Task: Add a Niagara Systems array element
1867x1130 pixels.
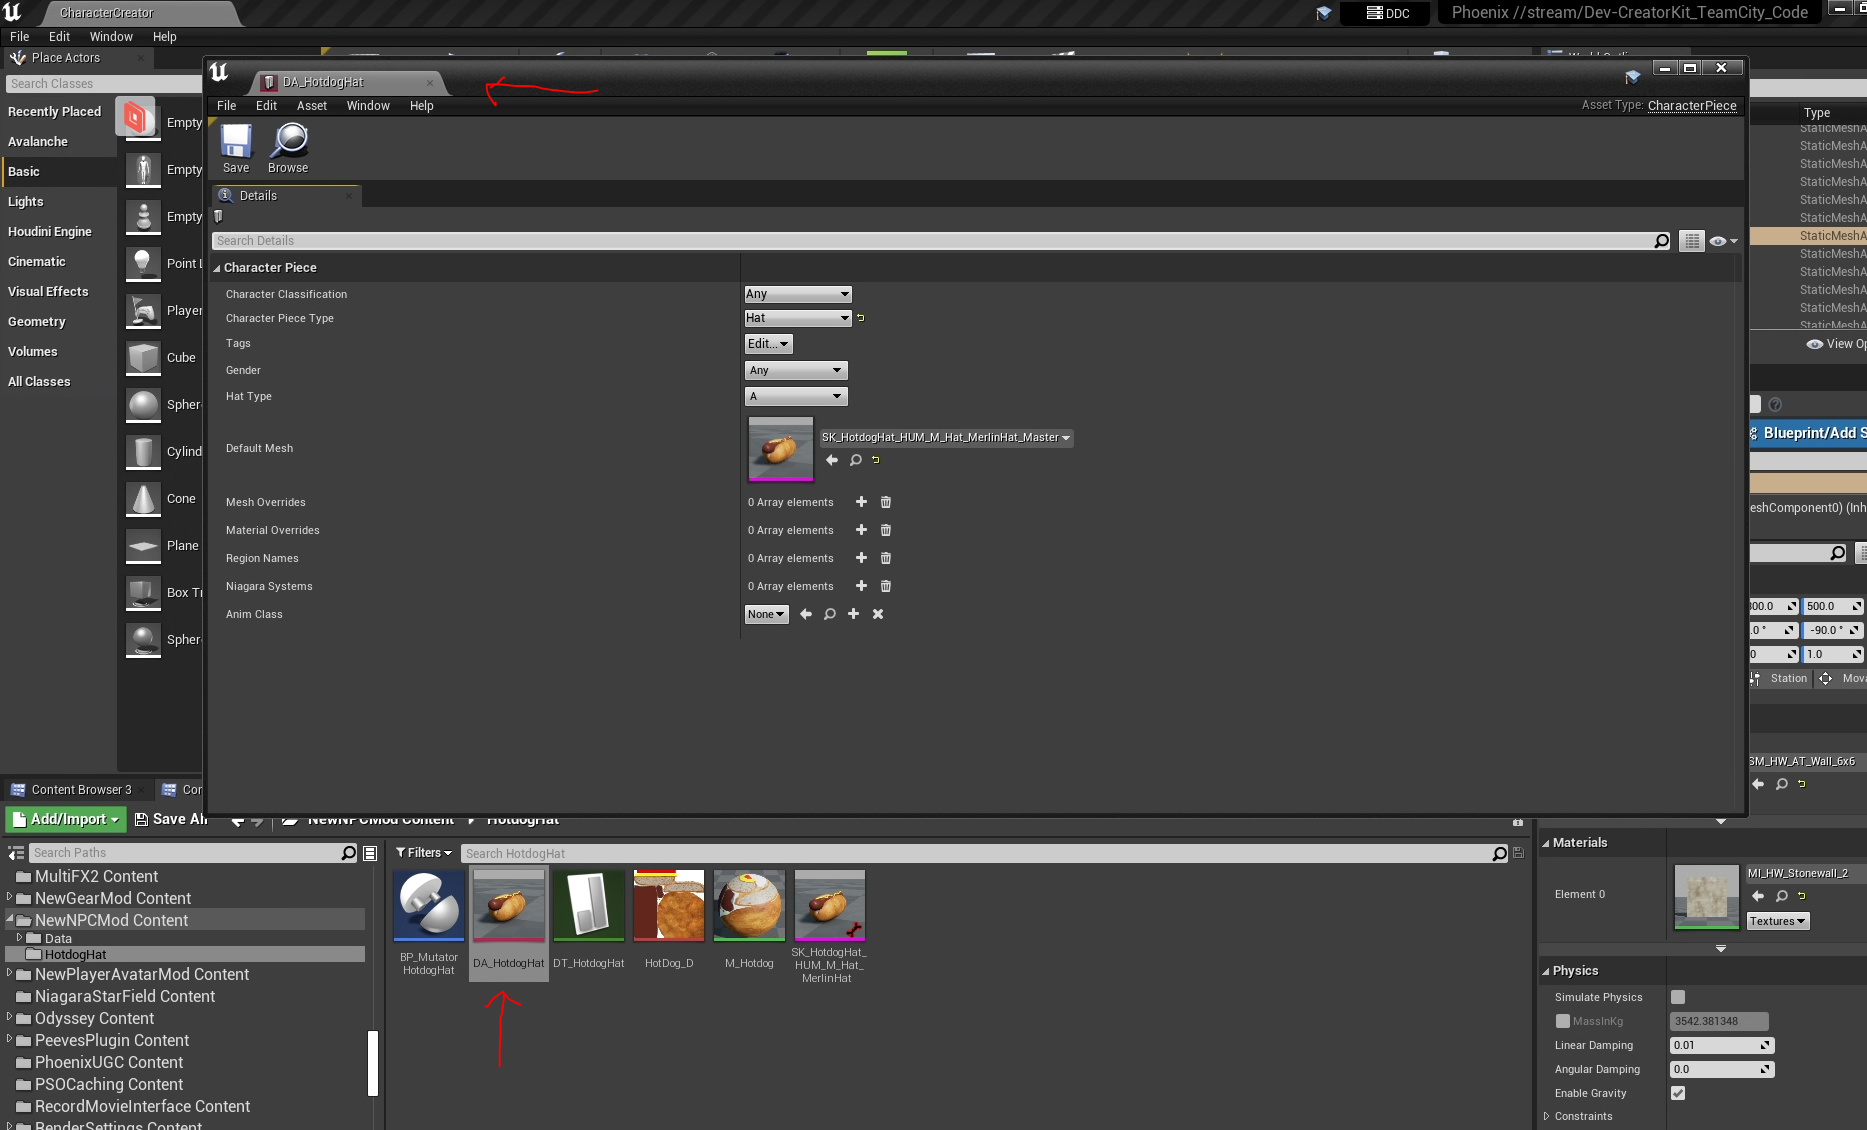Action: [861, 586]
